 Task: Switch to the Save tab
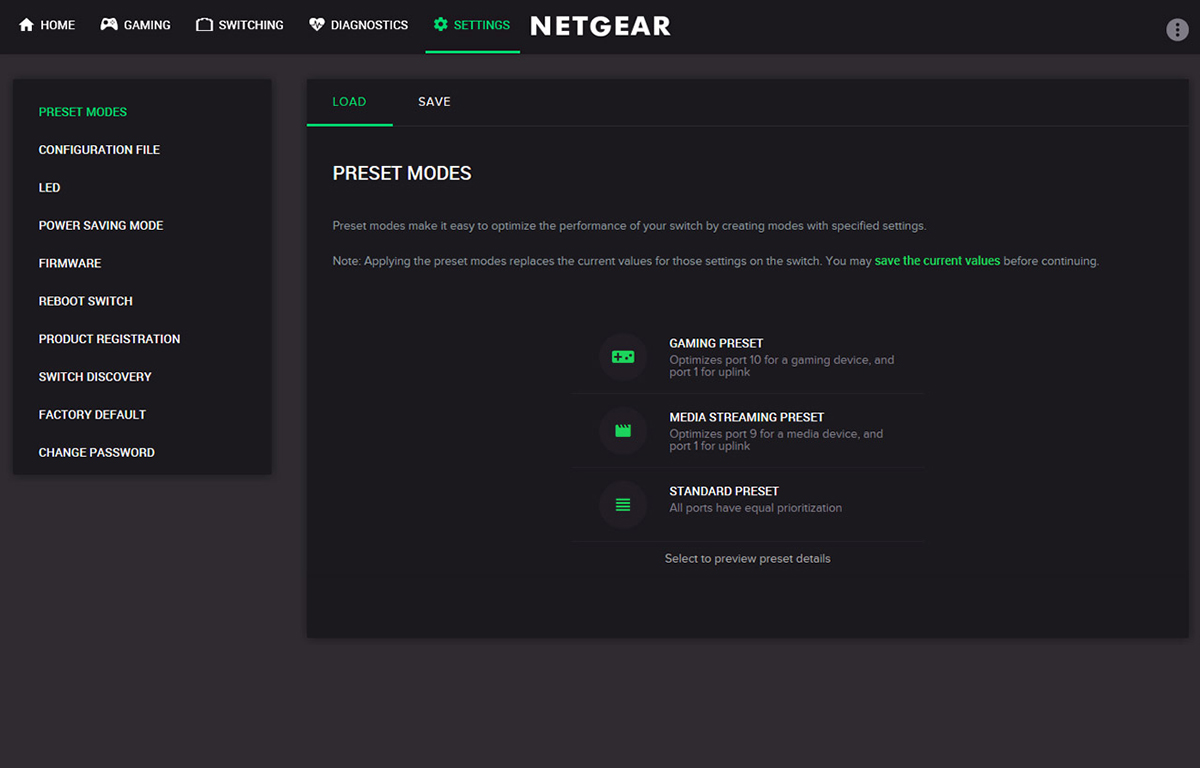click(434, 102)
